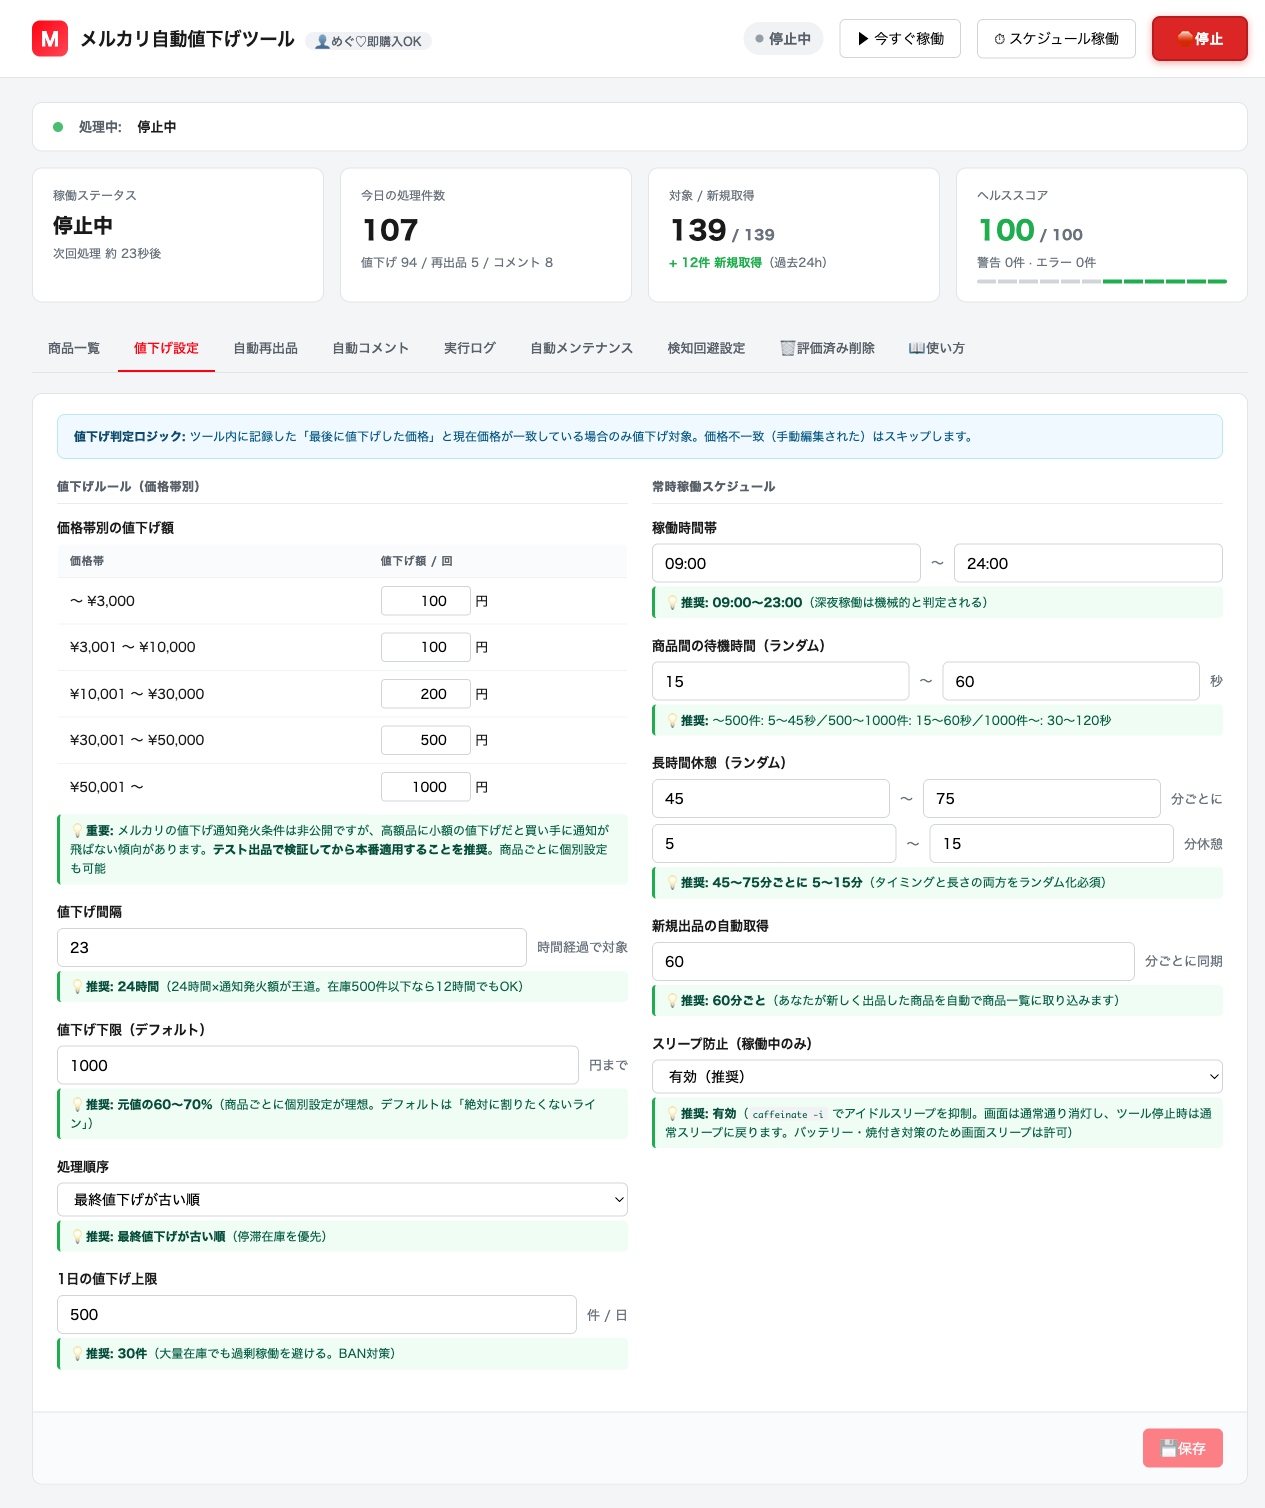Click the 推奨: 09:00〜23:00 hint
The width and height of the screenshot is (1265, 1508).
(x=937, y=602)
